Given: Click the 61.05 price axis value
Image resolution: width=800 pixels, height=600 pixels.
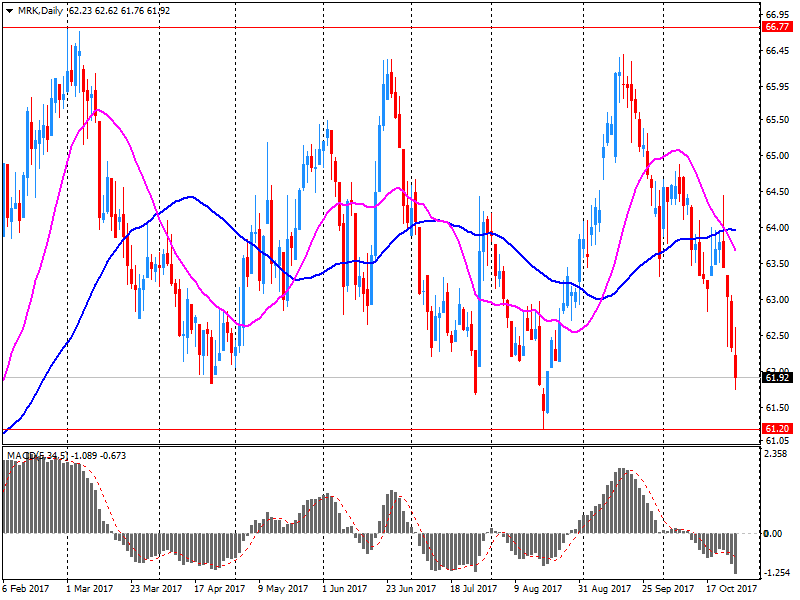Looking at the screenshot, I should coord(777,440).
